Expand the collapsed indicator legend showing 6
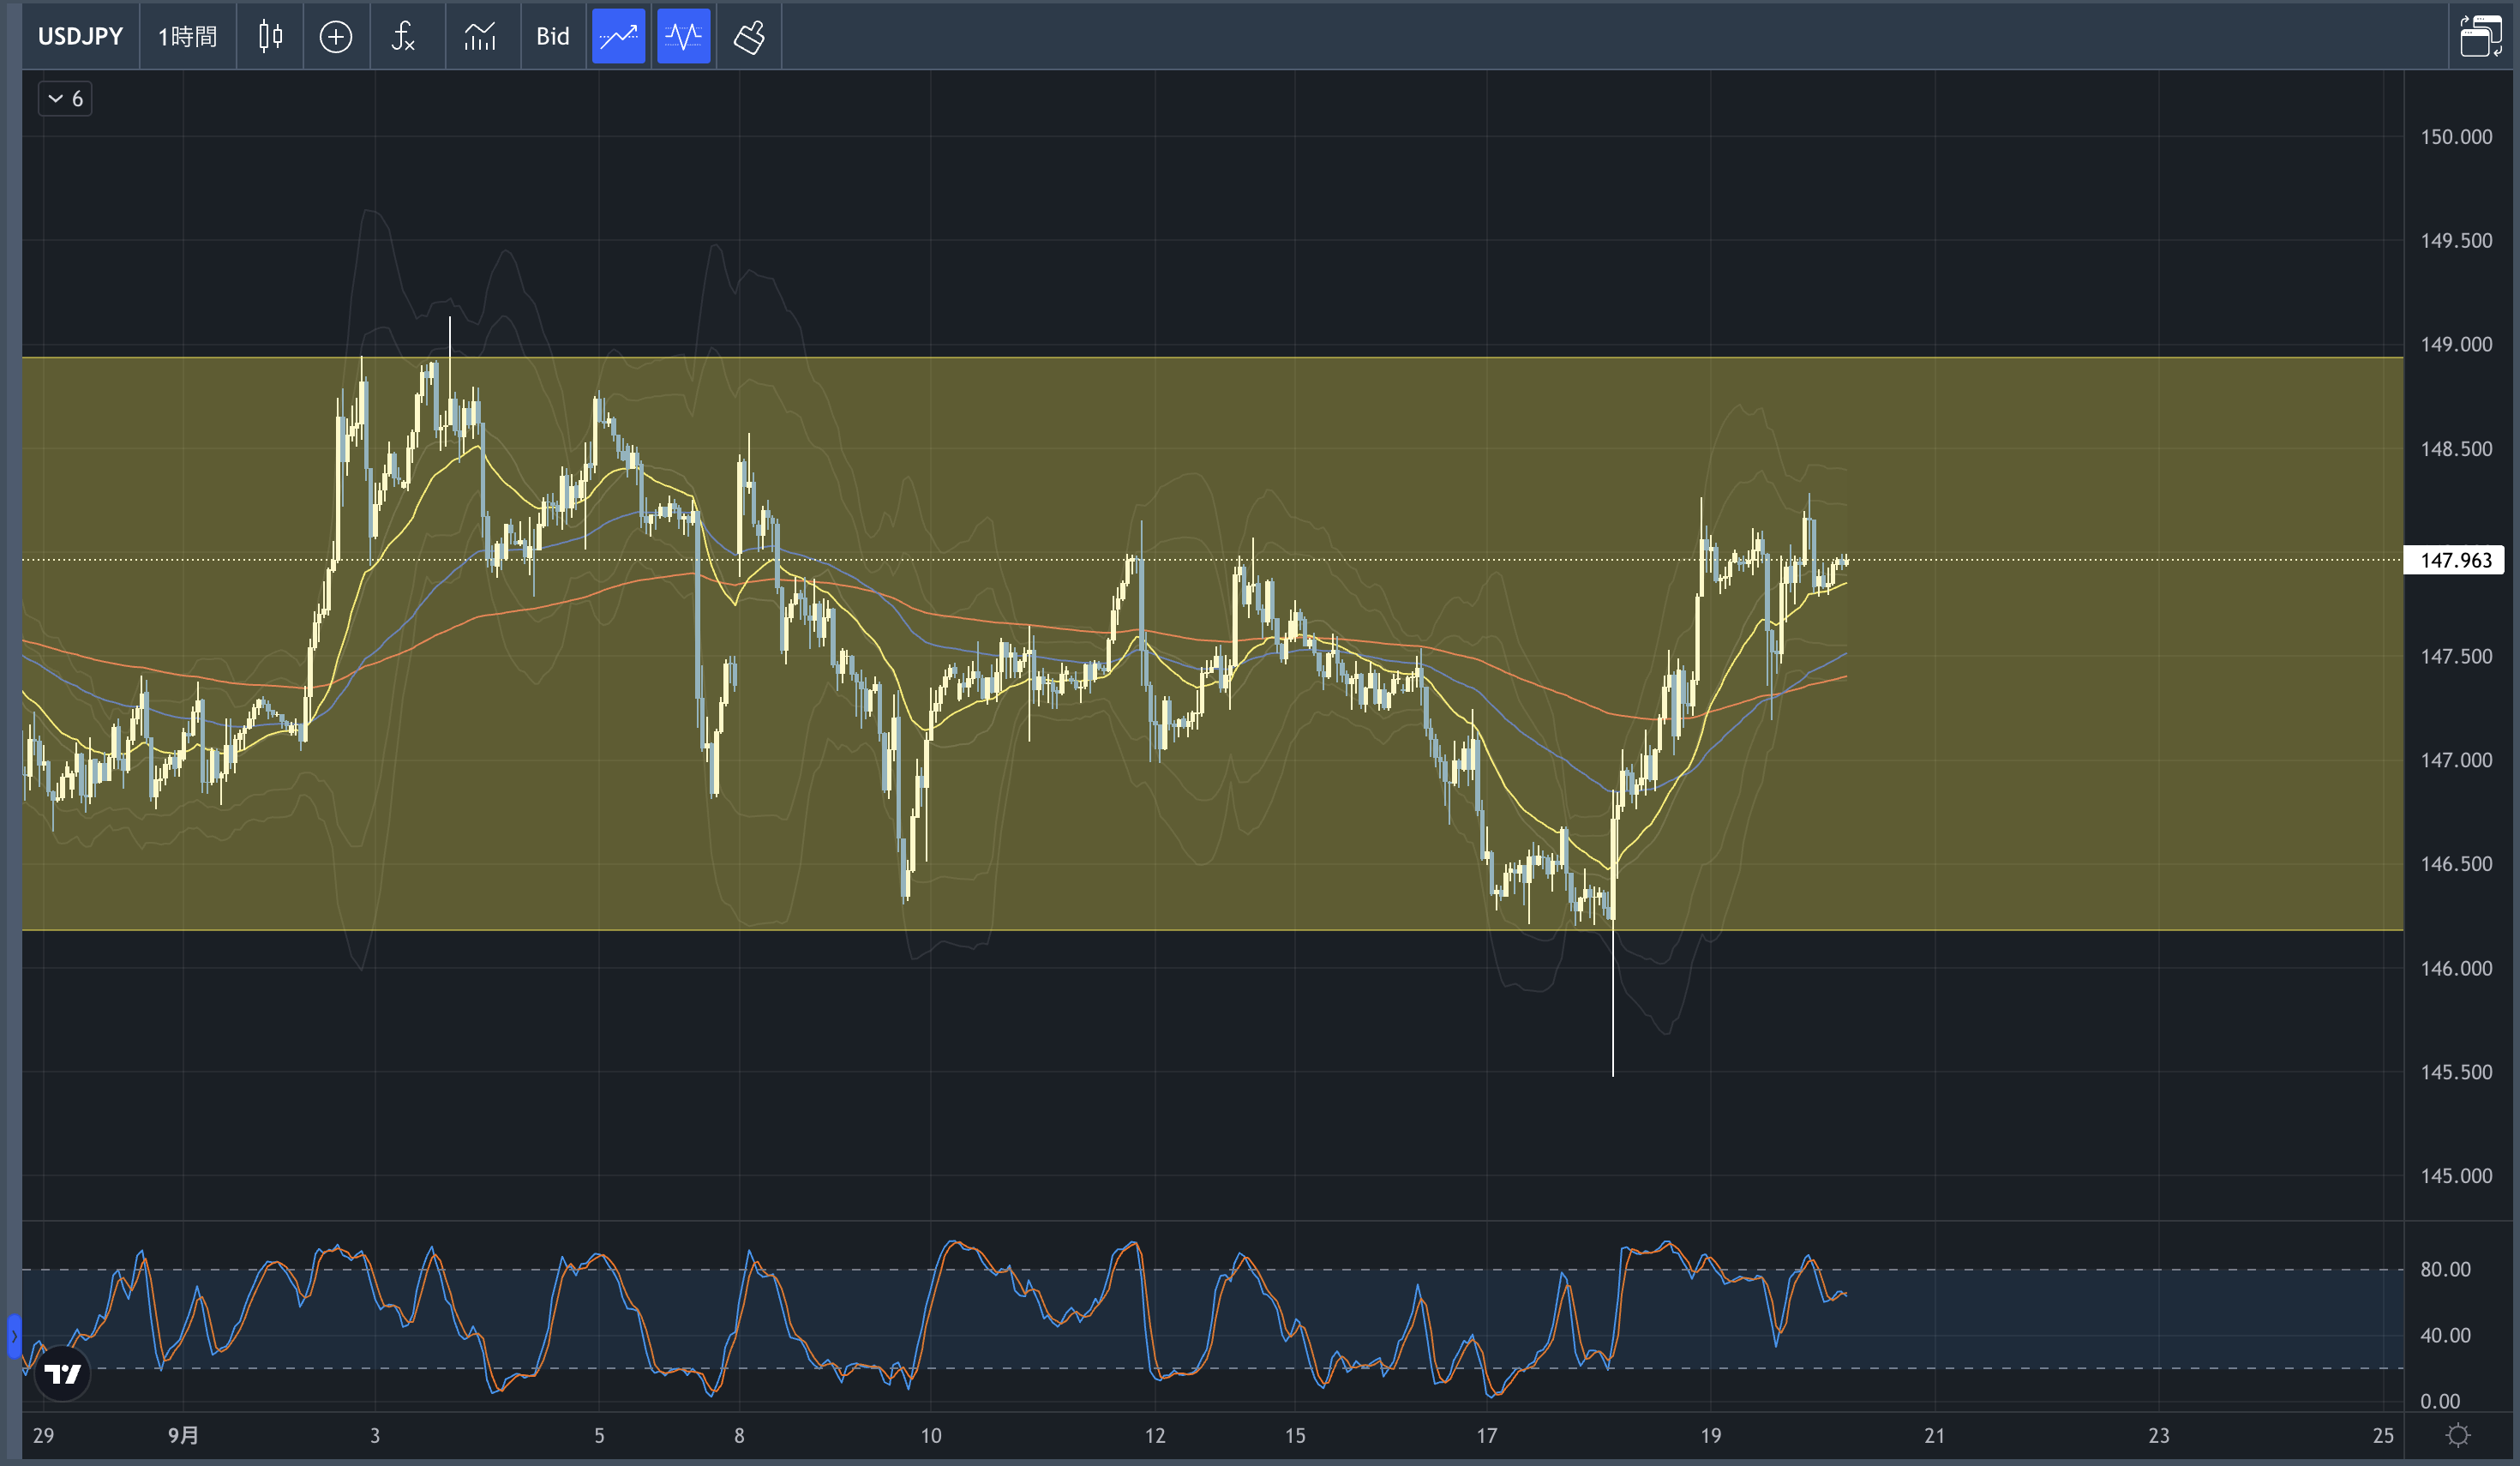Screen dimensions: 2520x1466 pyautogui.click(x=66, y=98)
